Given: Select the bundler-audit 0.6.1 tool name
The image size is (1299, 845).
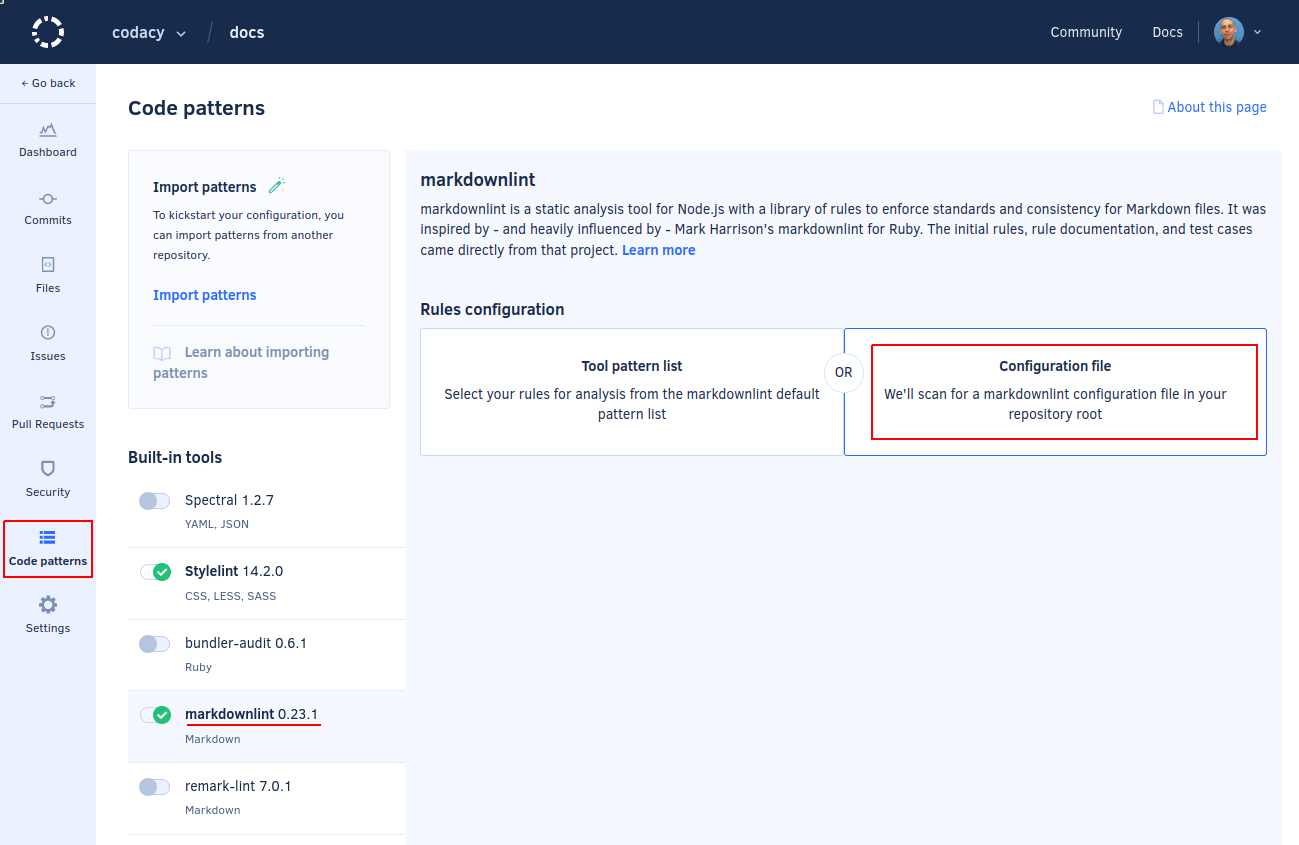Looking at the screenshot, I should [246, 643].
